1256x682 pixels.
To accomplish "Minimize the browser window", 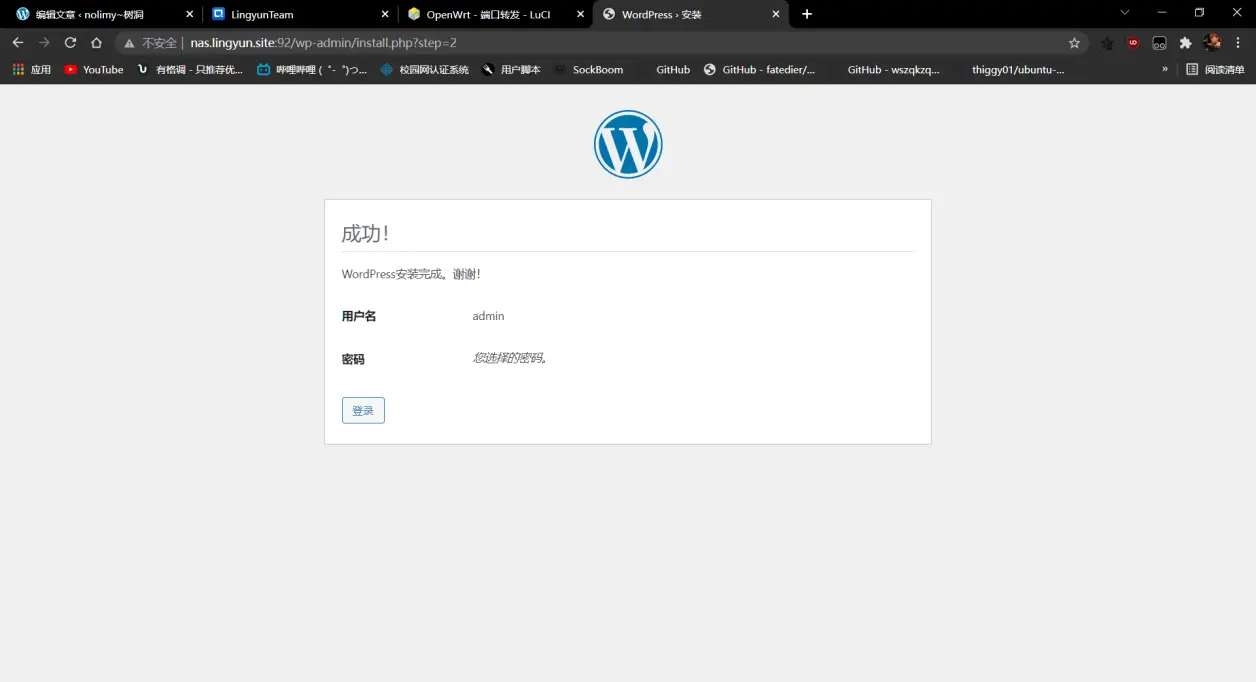I will (x=1162, y=13).
